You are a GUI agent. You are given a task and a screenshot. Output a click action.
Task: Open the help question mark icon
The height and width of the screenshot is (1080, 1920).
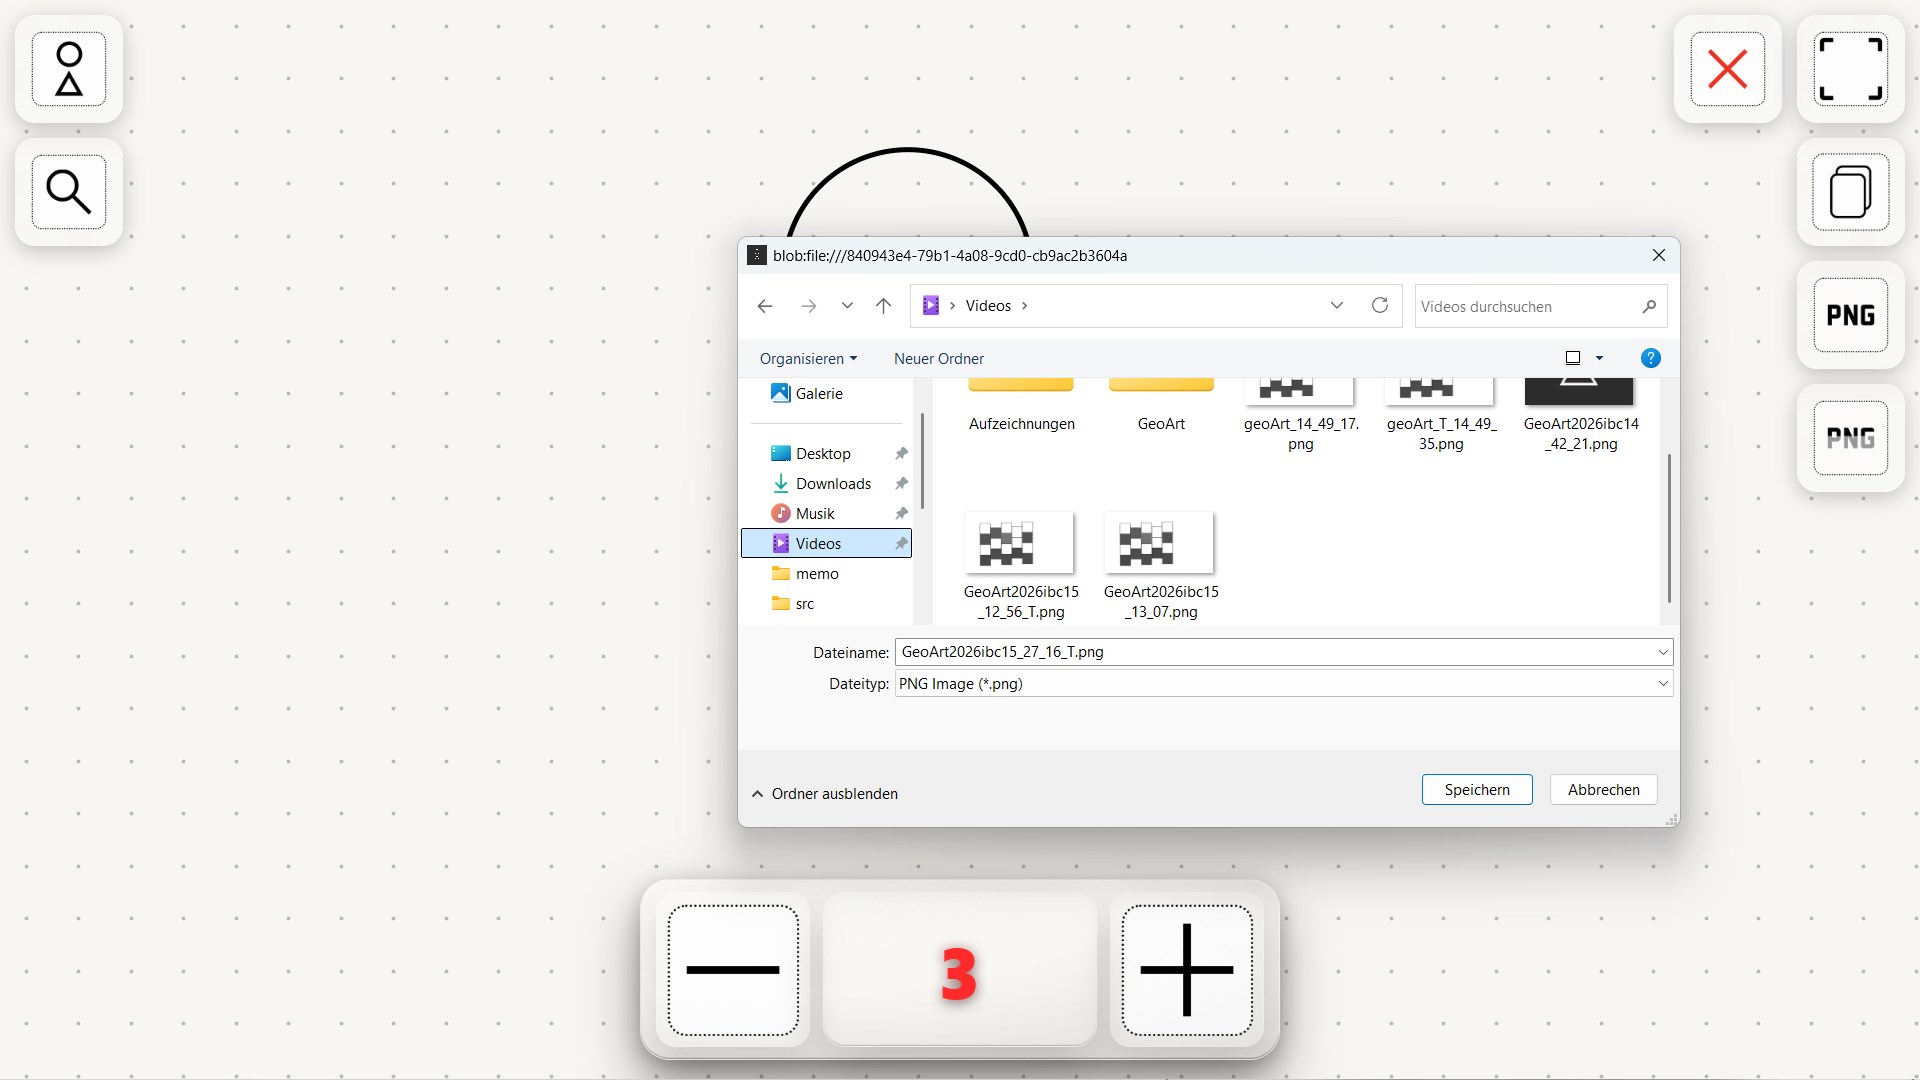[1650, 358]
